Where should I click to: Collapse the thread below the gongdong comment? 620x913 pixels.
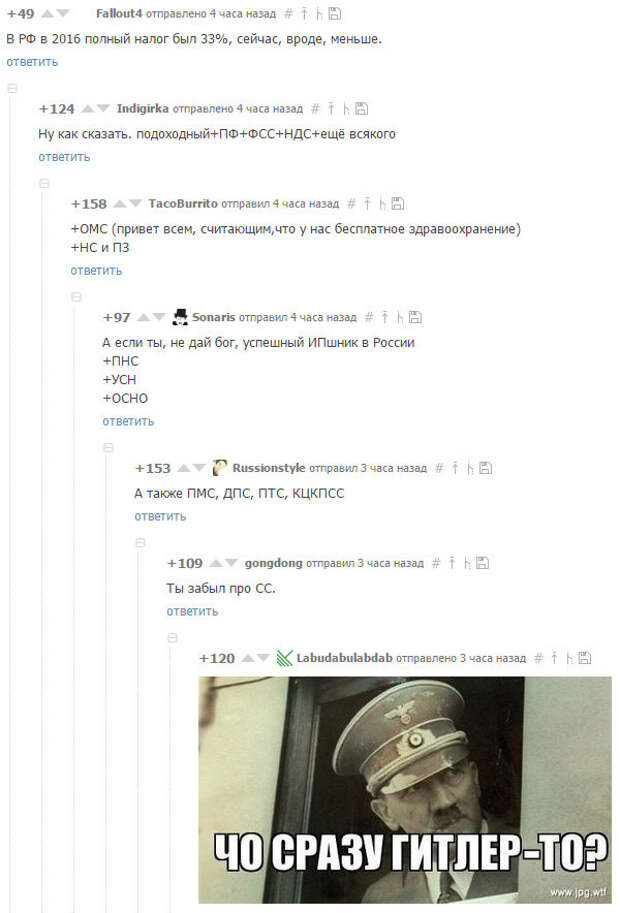coord(172,638)
